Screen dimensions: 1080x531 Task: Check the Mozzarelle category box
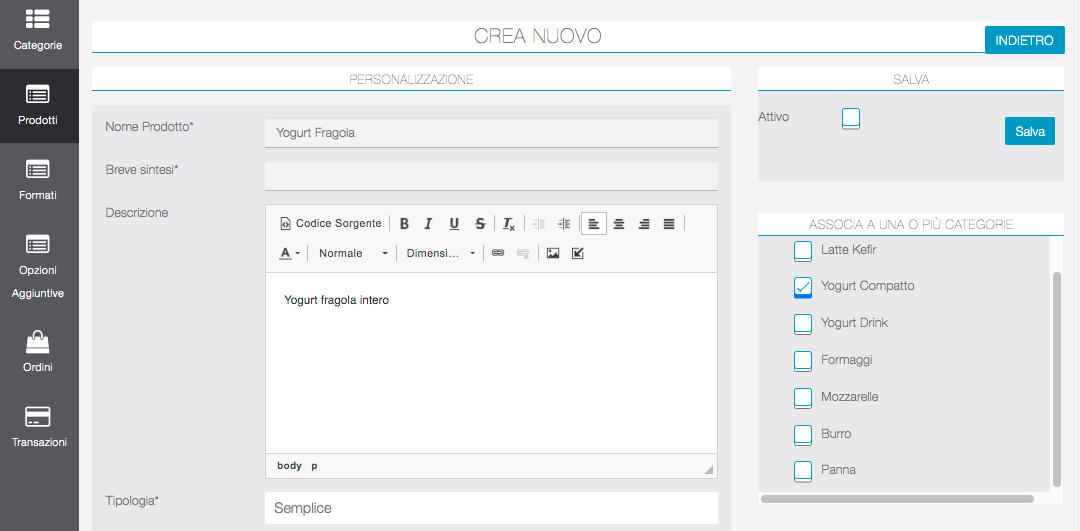[803, 398]
